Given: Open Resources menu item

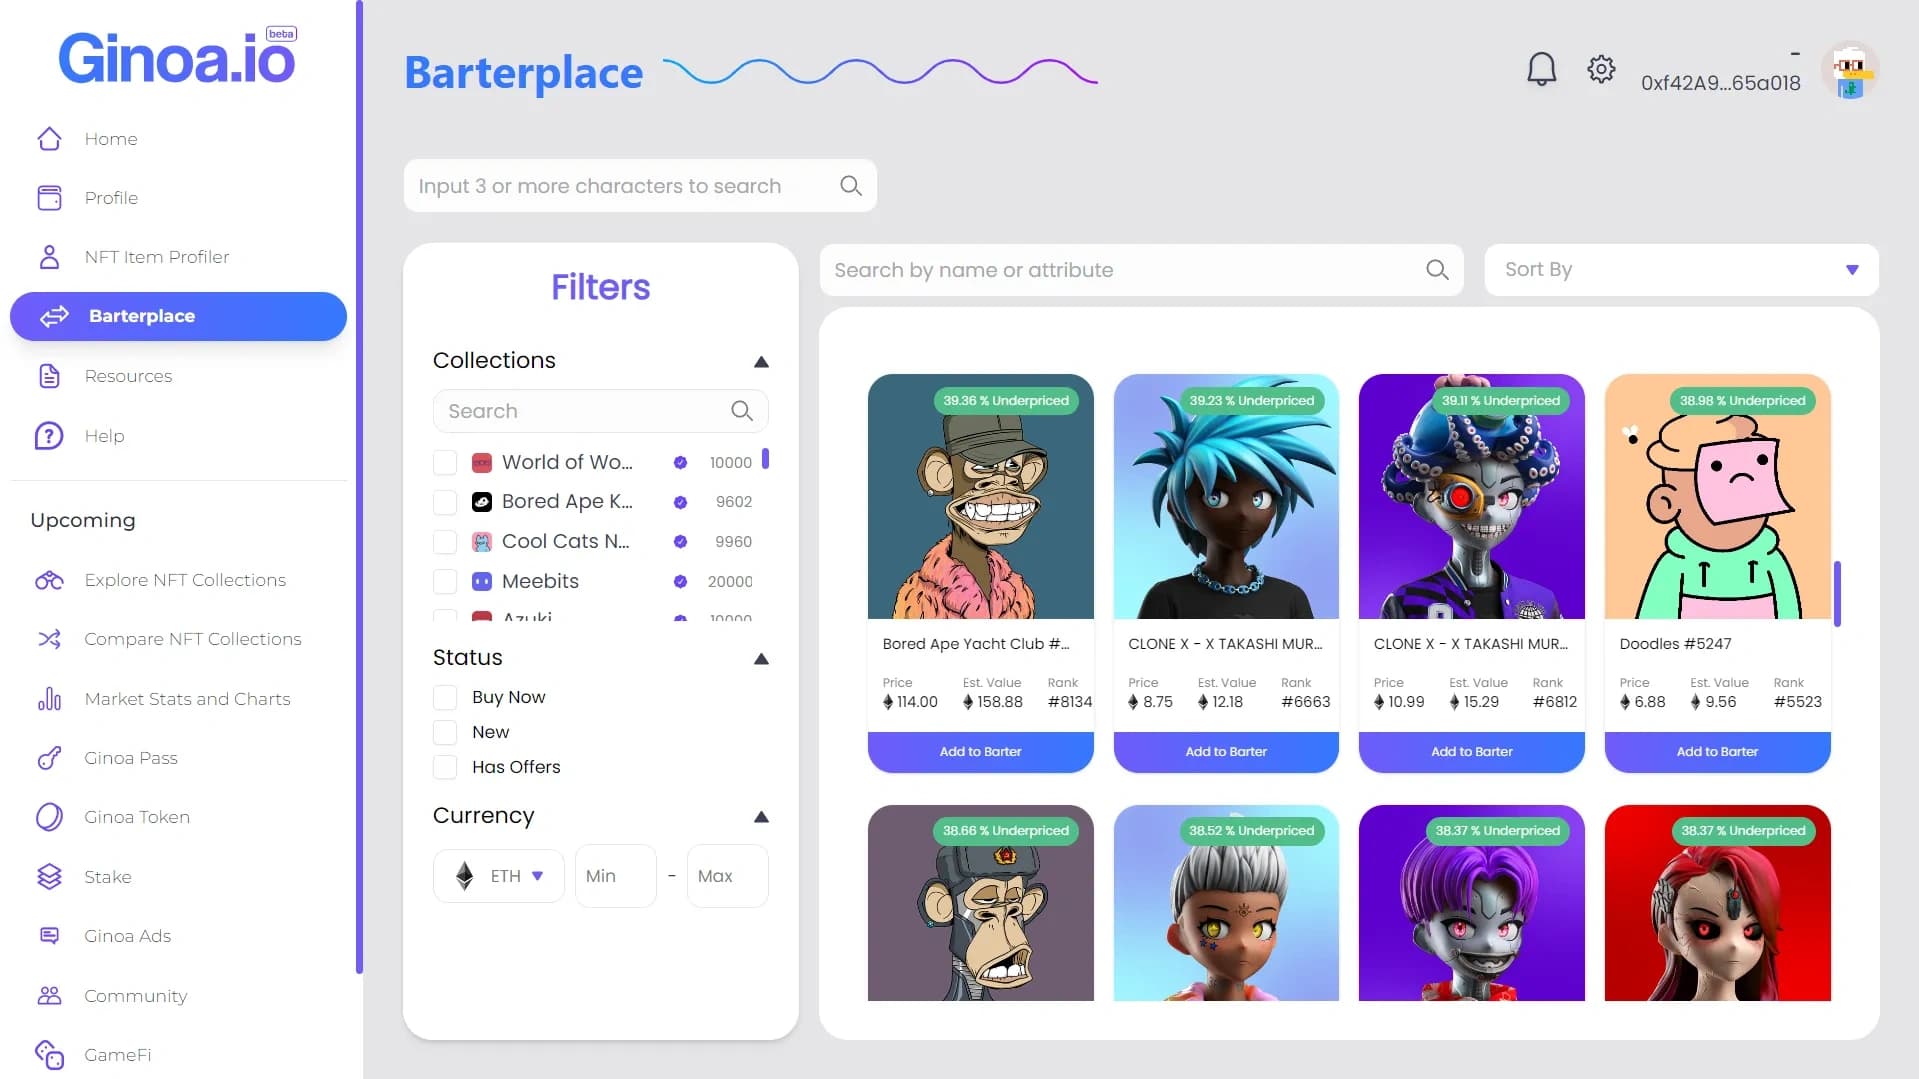Looking at the screenshot, I should (x=128, y=376).
